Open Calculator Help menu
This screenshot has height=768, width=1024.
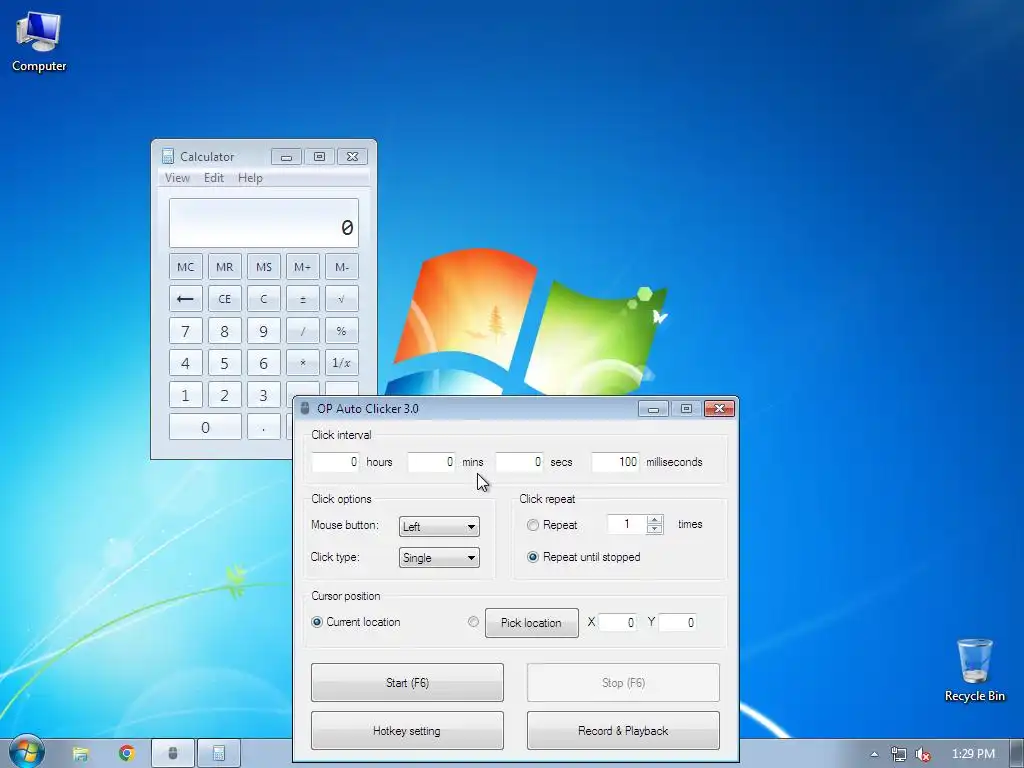click(x=250, y=178)
